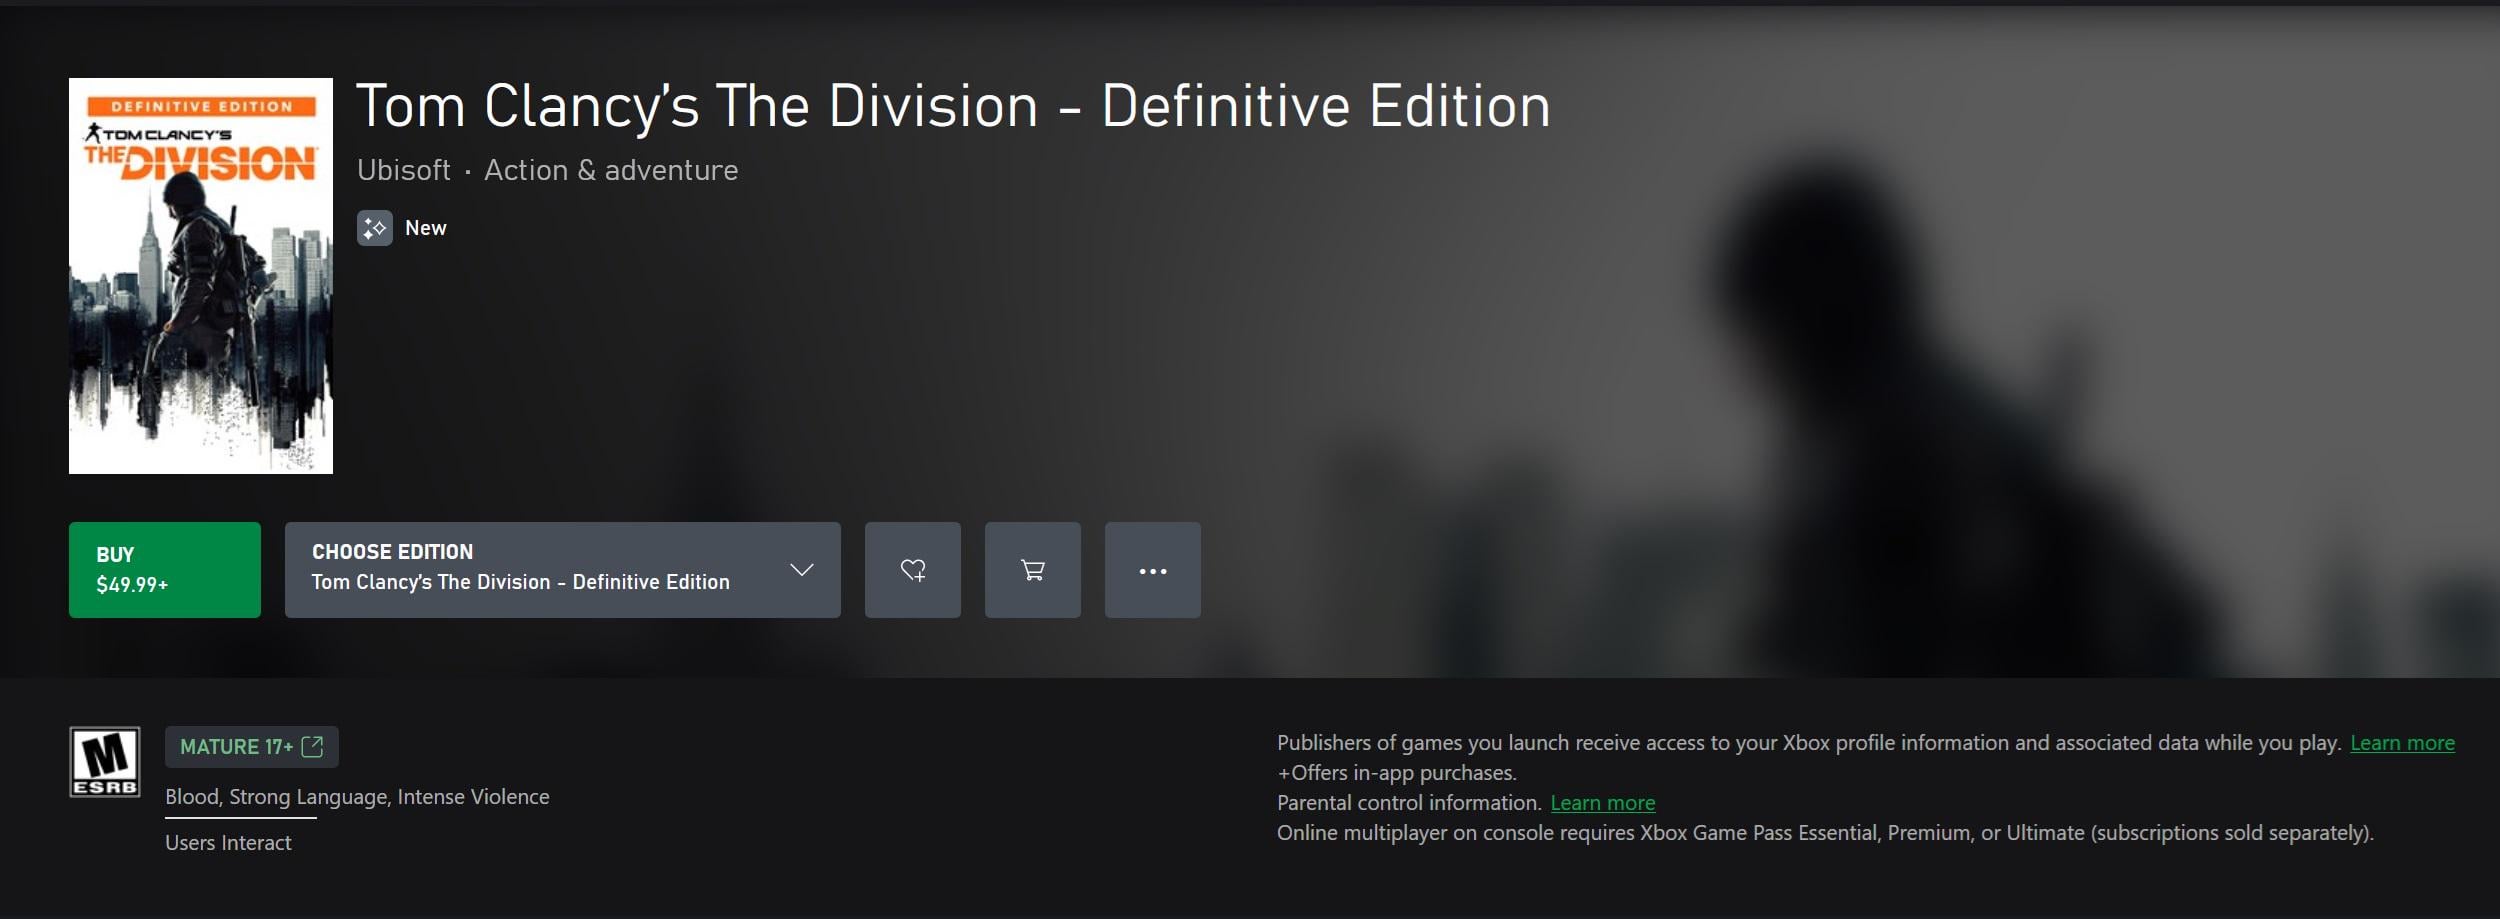Viewport: 2500px width, 919px height.
Task: Add the game to your wishlist
Action: click(912, 570)
